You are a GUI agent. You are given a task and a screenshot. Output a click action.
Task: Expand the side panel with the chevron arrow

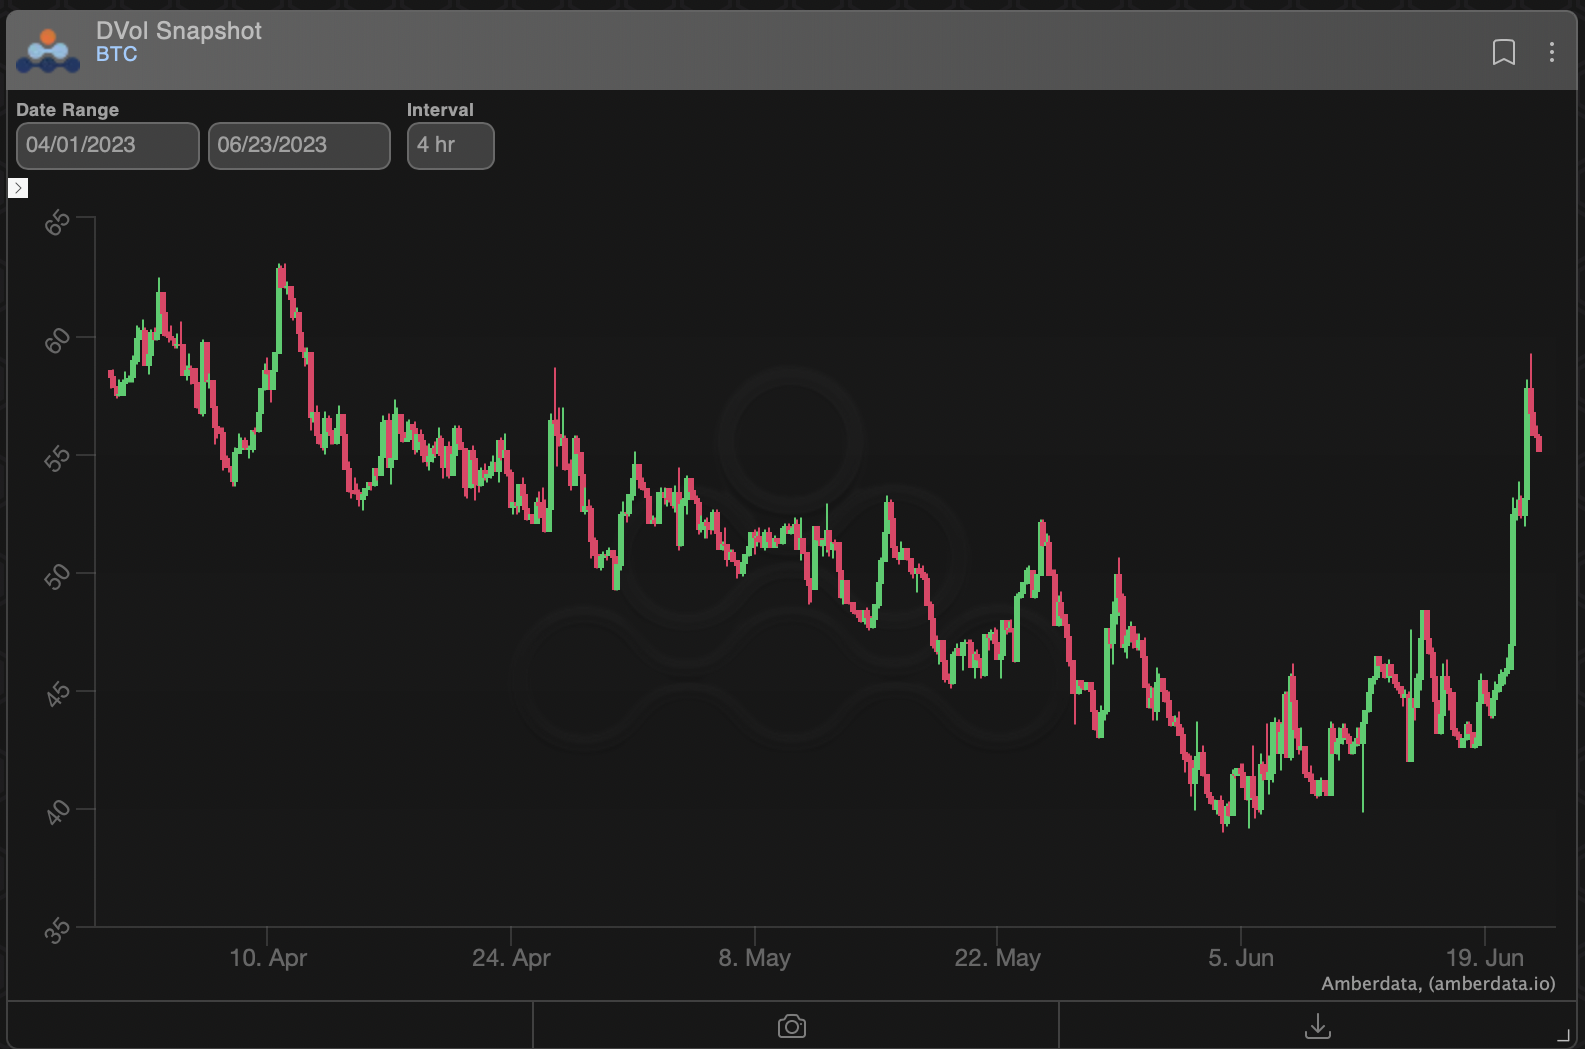[x=18, y=188]
